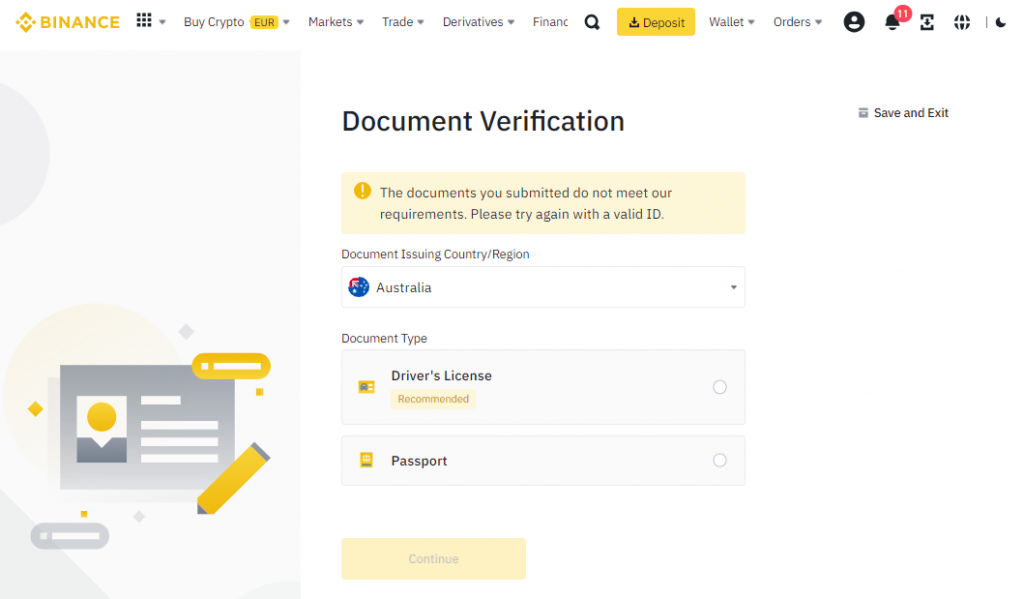The width and height of the screenshot is (1024, 599).
Task: Expand the Australia country dropdown
Action: click(543, 287)
